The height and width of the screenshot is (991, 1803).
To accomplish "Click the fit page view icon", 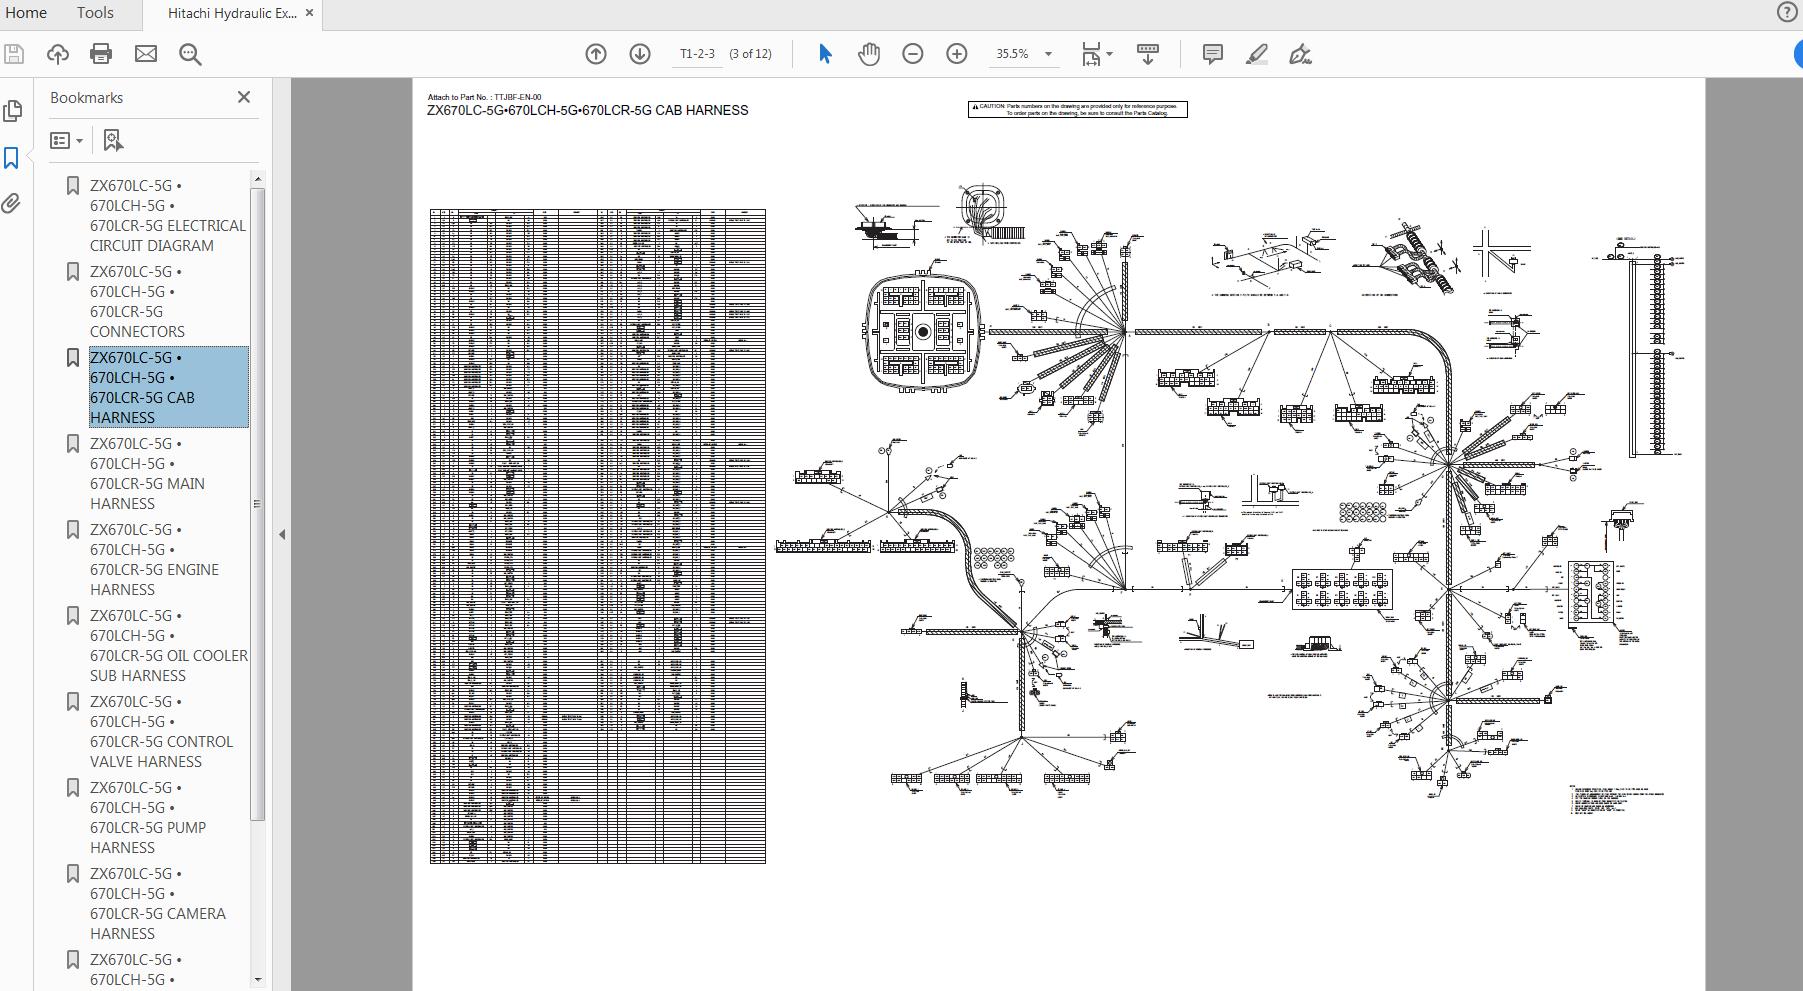I will coord(1091,54).
